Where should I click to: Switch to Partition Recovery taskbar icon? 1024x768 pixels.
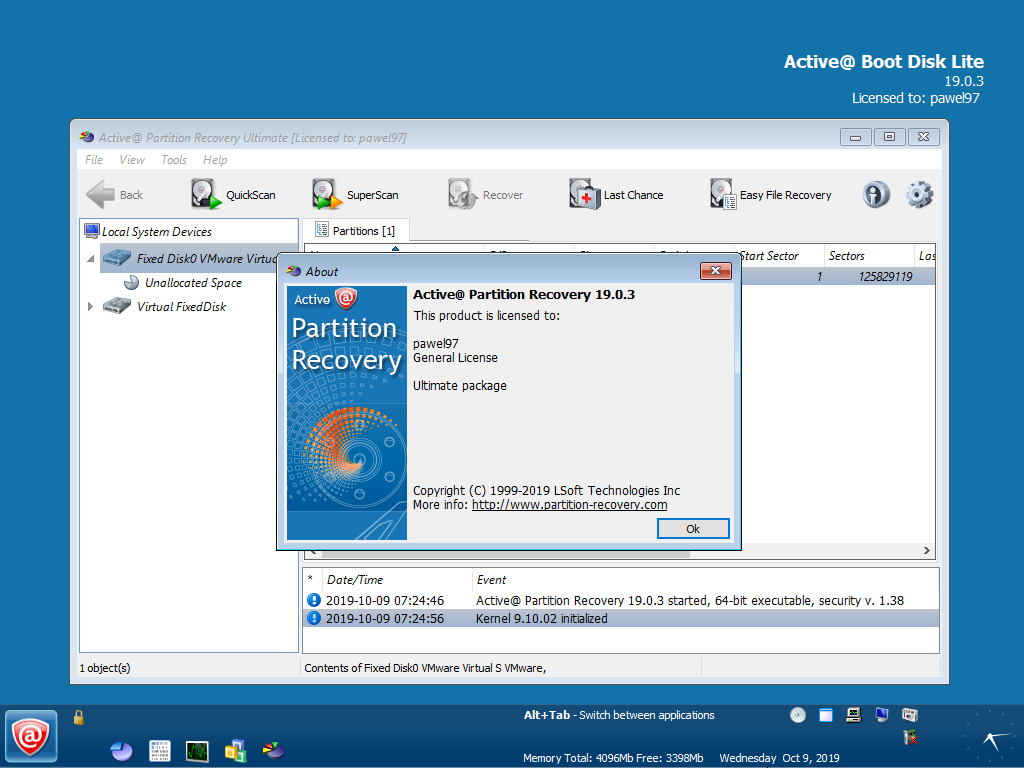[273, 750]
